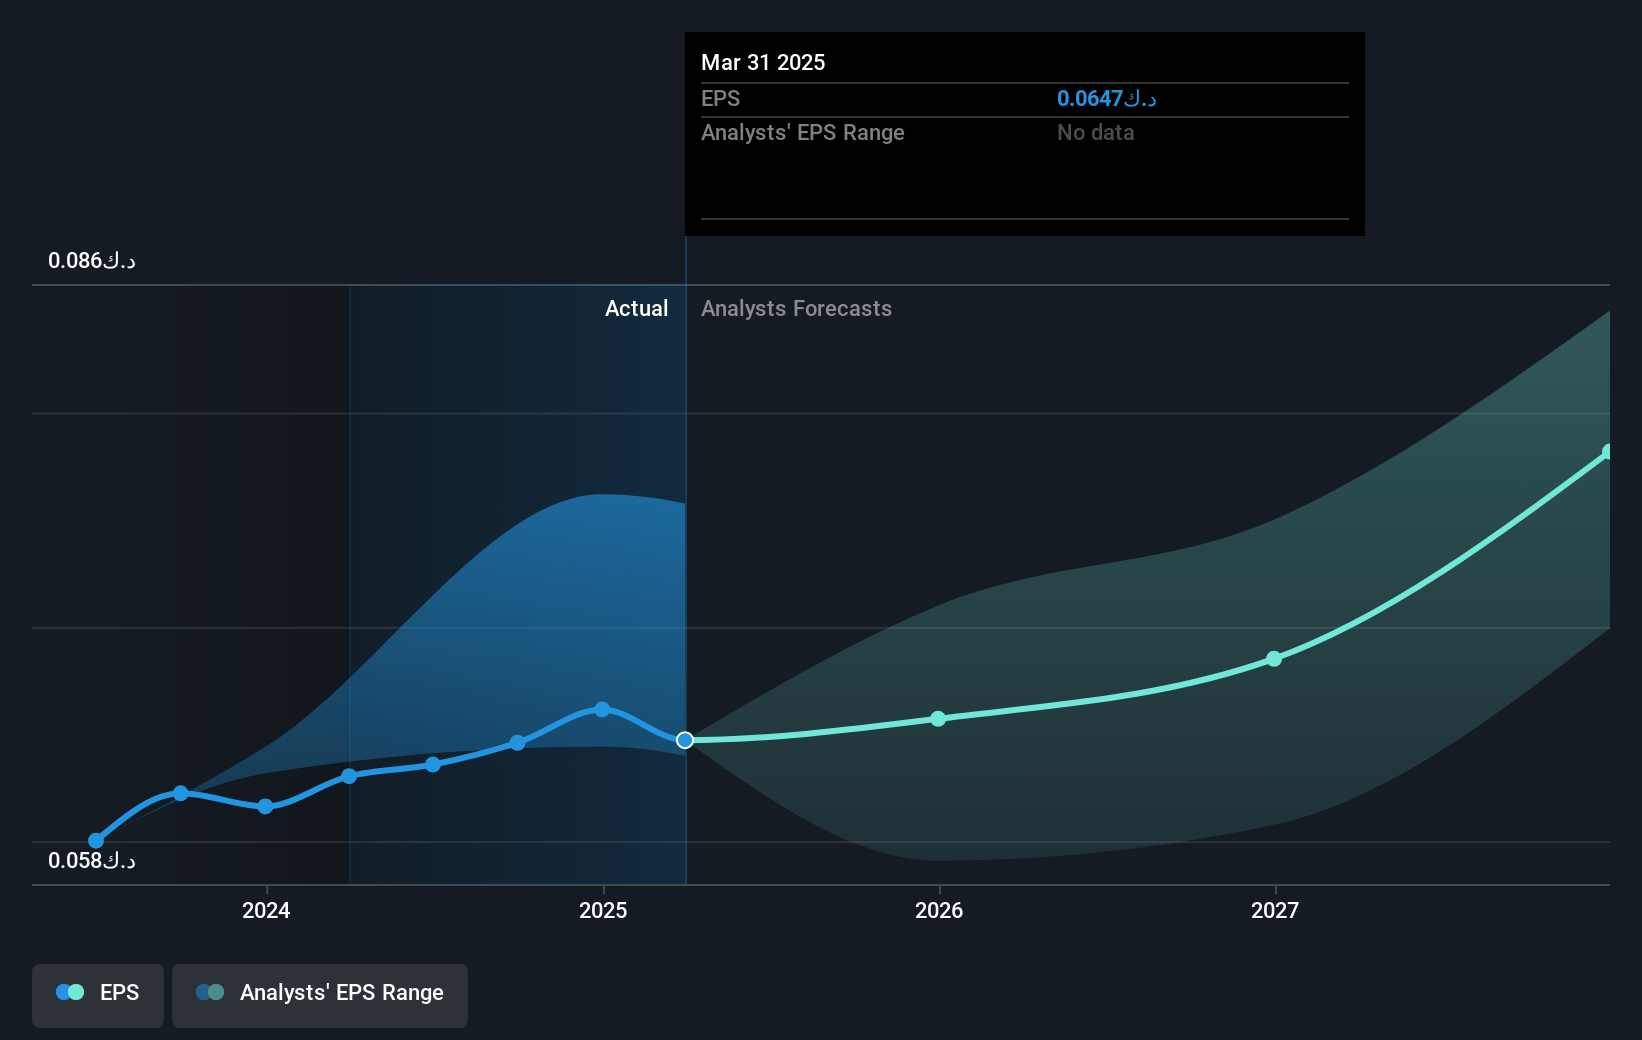This screenshot has height=1040, width=1642.
Task: Click the Analysts Forecasts section label
Action: [796, 308]
